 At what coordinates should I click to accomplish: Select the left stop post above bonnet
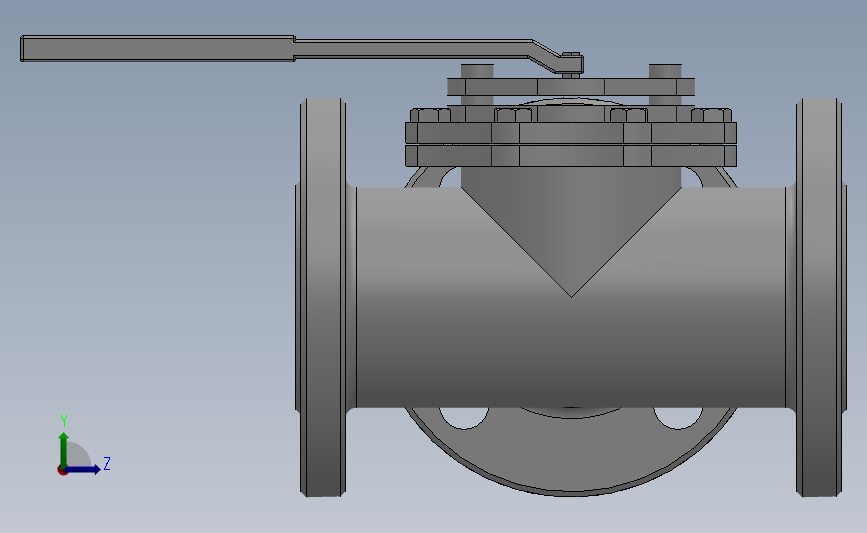tap(477, 71)
